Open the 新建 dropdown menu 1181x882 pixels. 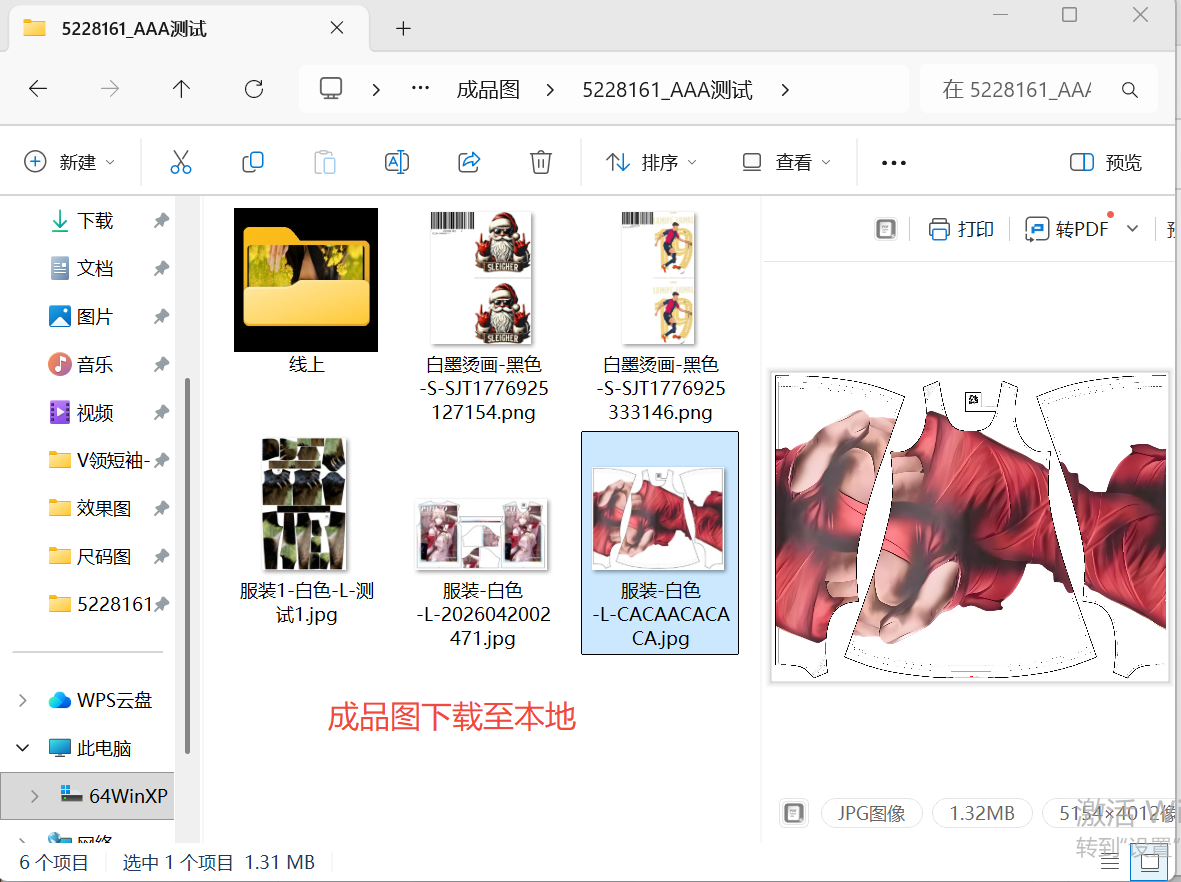(69, 162)
